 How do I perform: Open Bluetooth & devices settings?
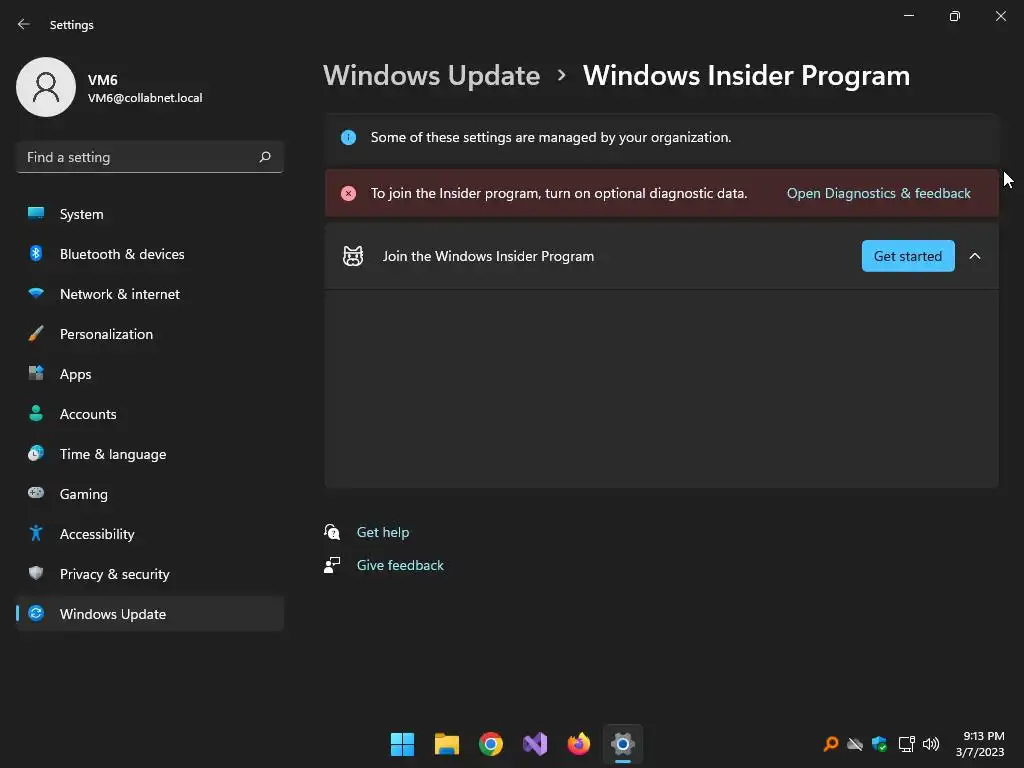coord(150,254)
